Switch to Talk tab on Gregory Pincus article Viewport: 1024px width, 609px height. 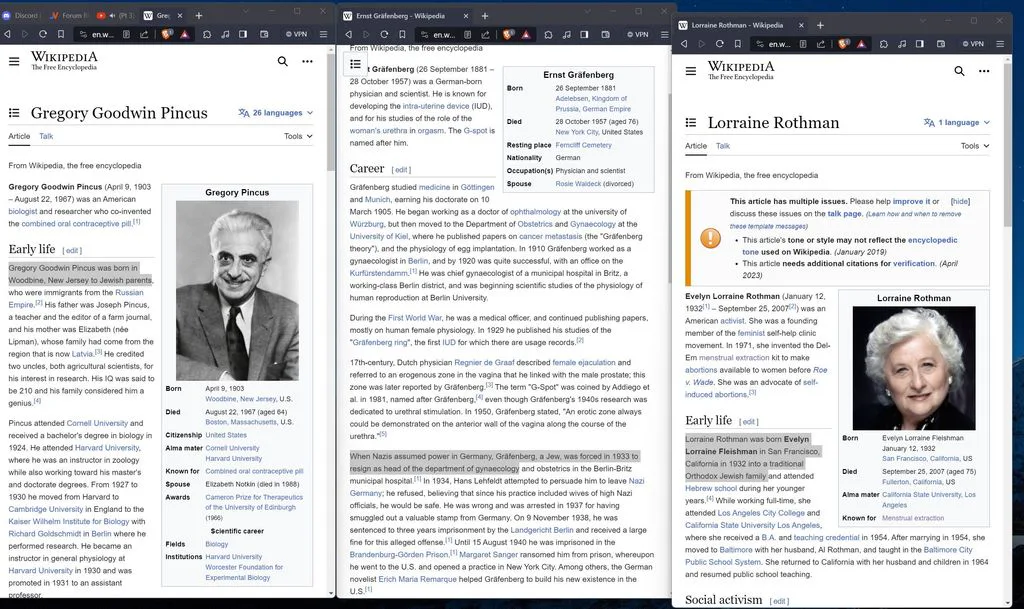(46, 136)
